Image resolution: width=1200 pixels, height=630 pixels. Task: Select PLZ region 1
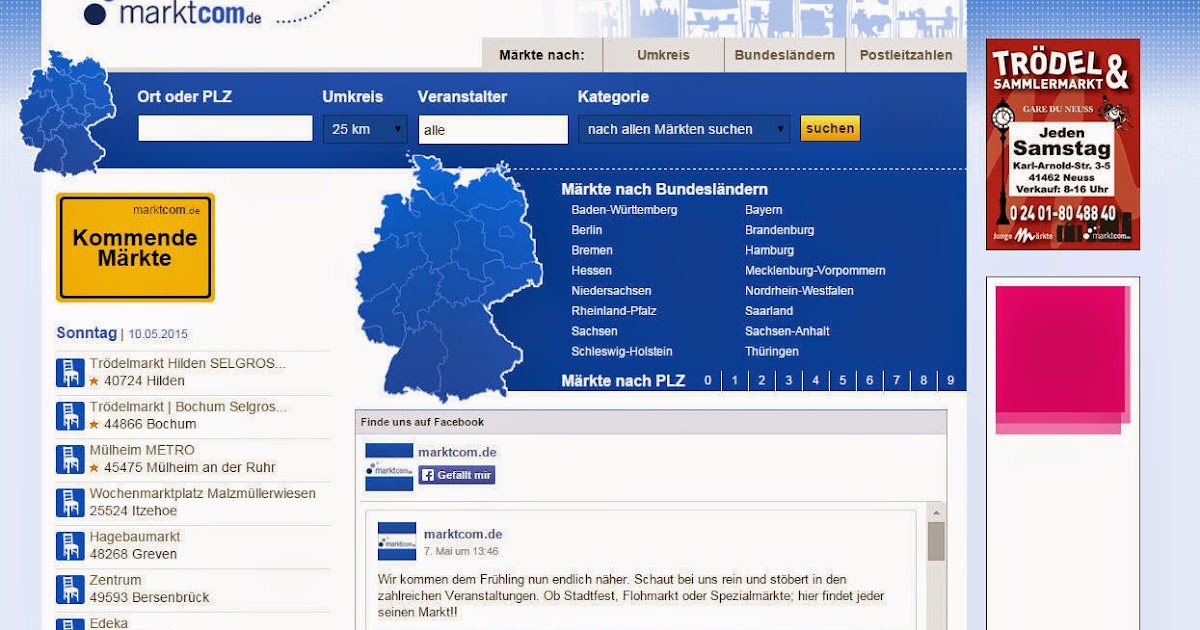click(x=735, y=380)
